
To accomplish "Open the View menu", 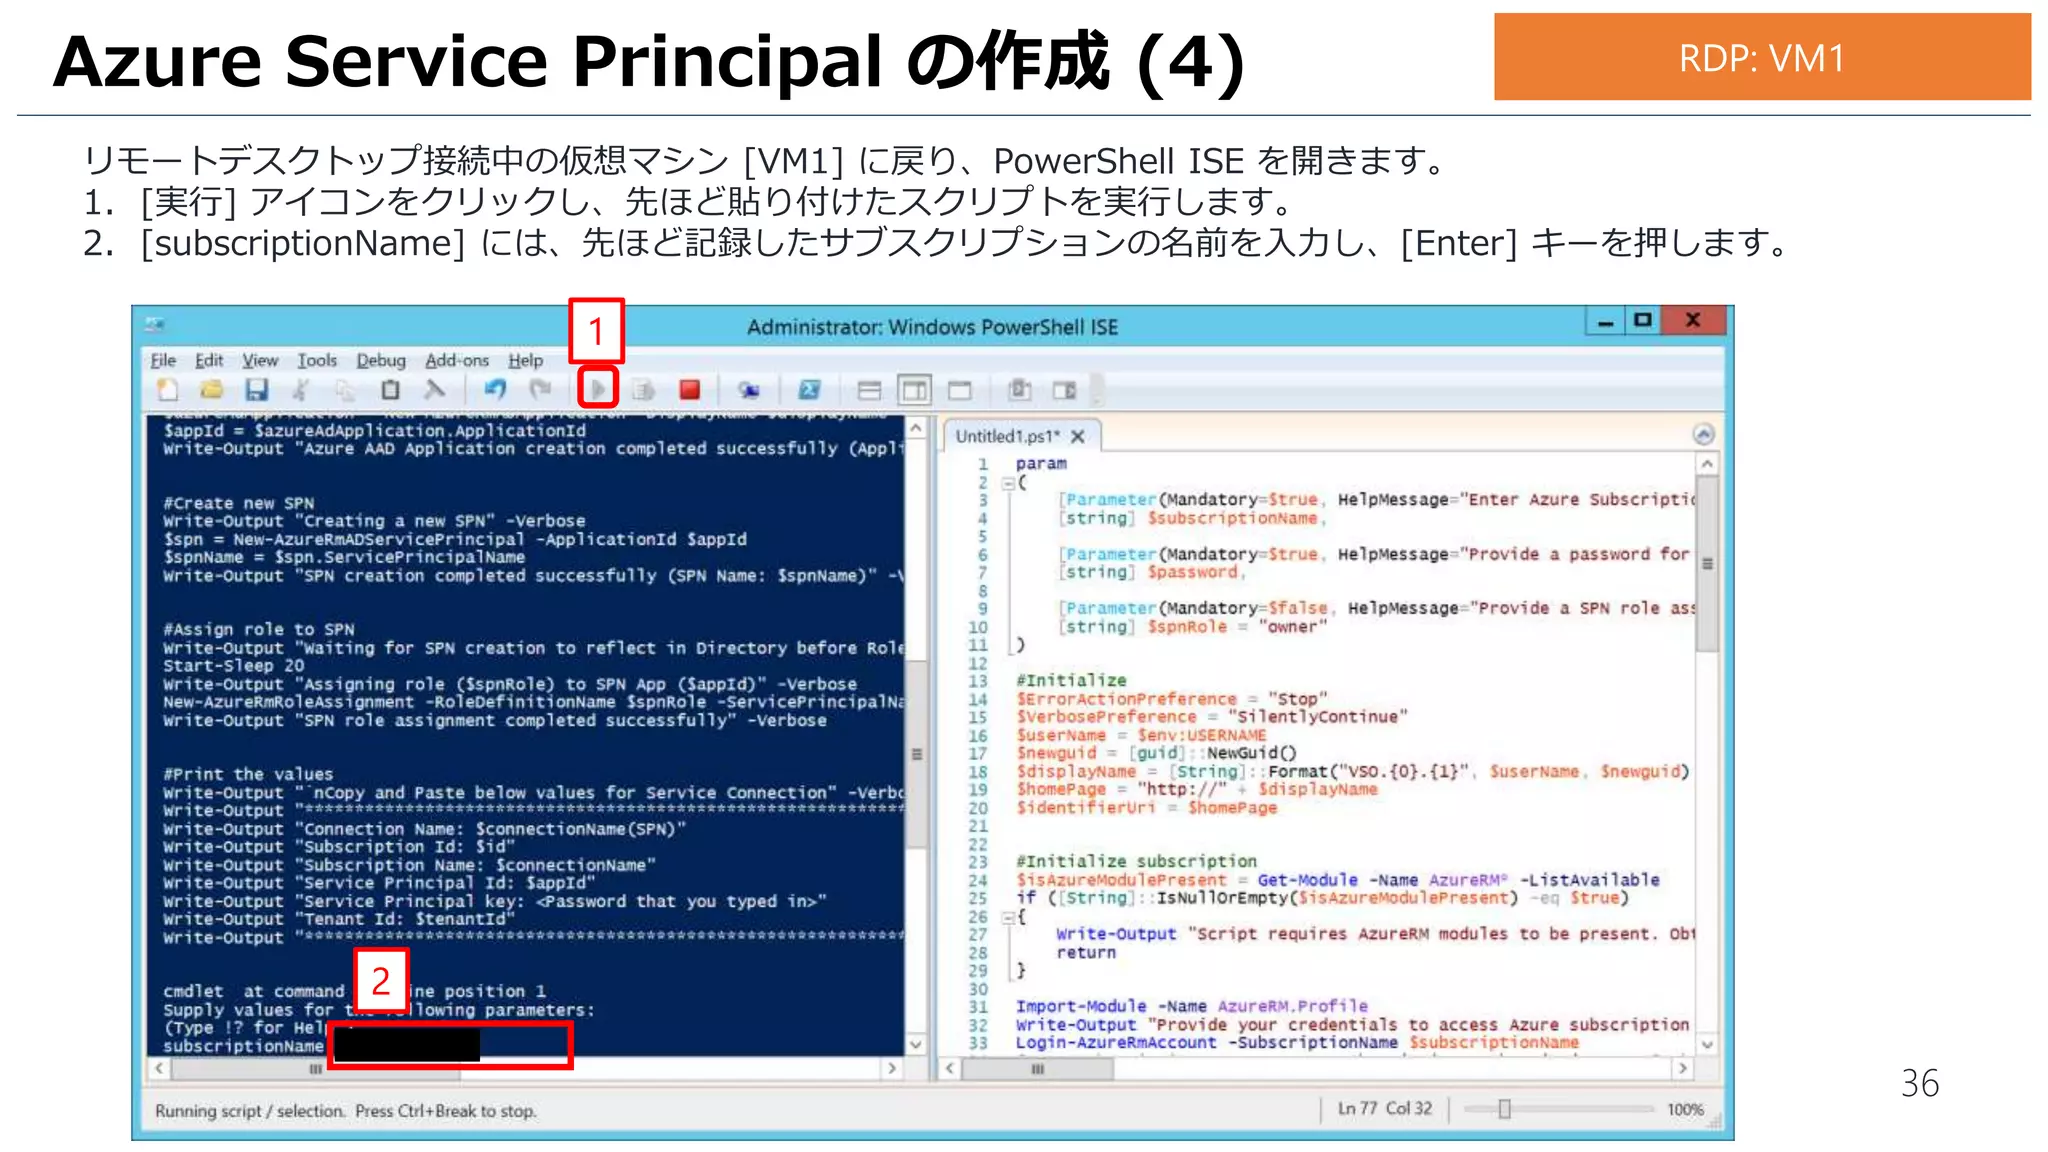I will tap(260, 360).
